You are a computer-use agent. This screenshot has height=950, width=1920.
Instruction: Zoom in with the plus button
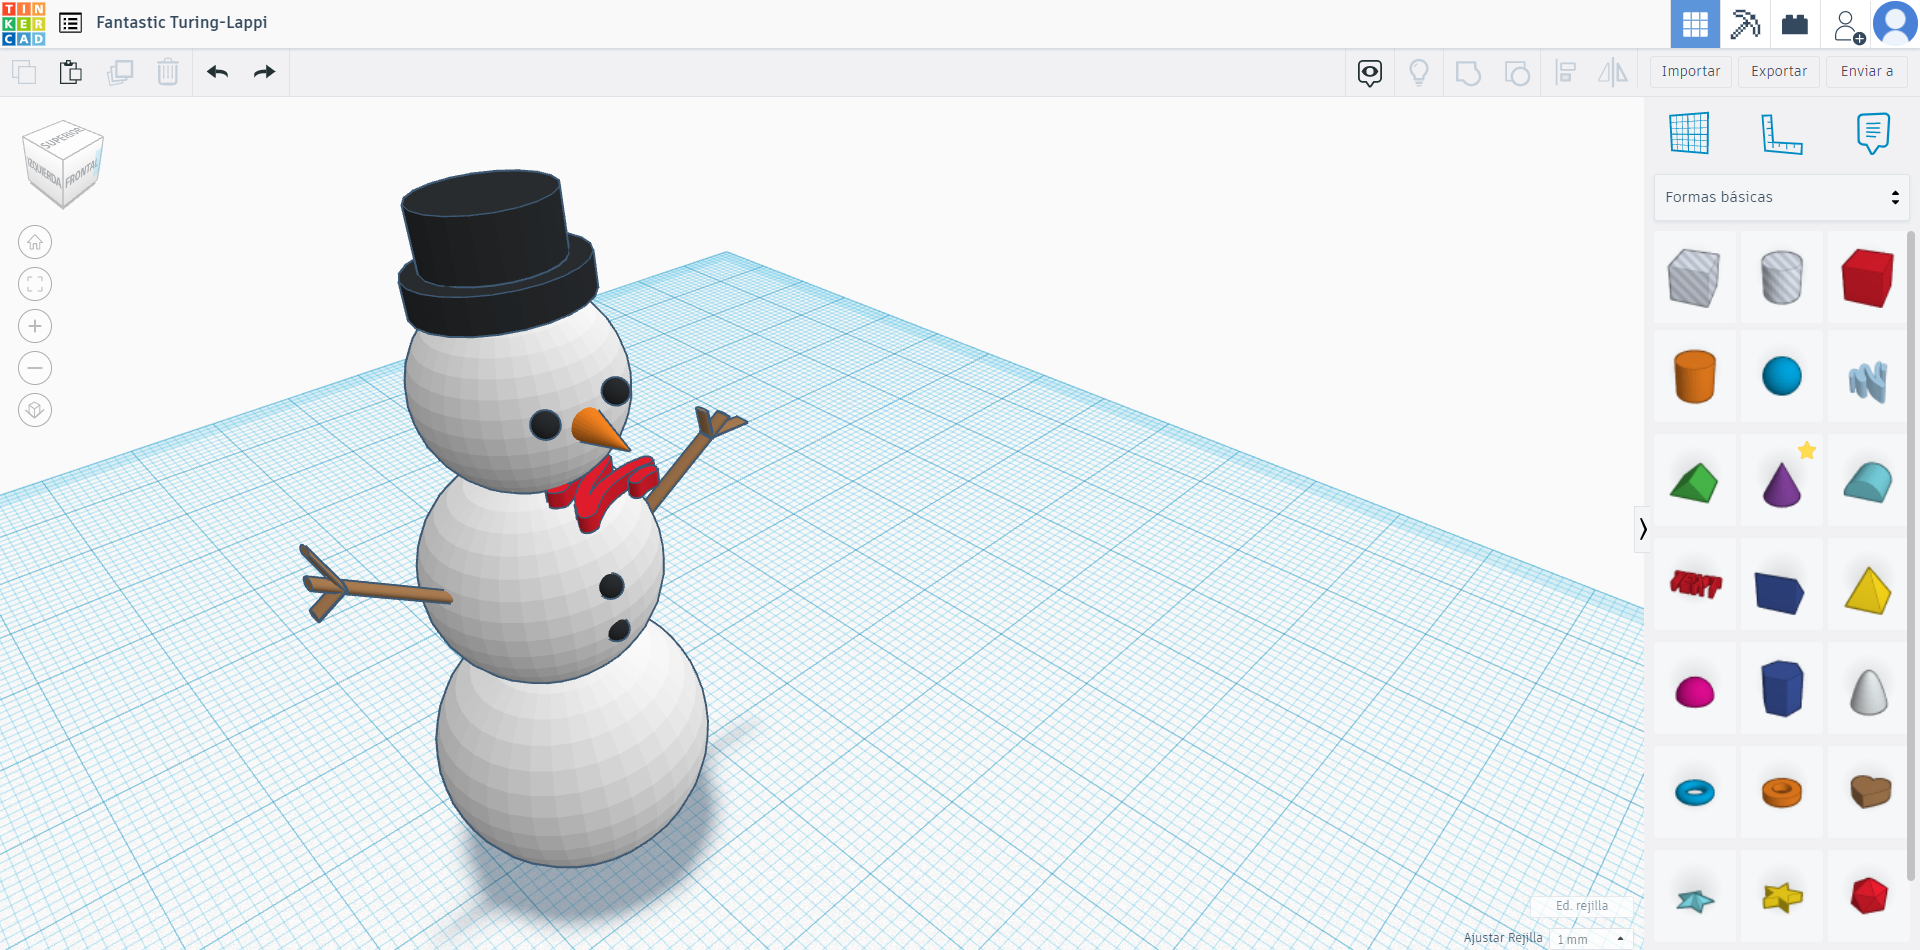point(35,326)
